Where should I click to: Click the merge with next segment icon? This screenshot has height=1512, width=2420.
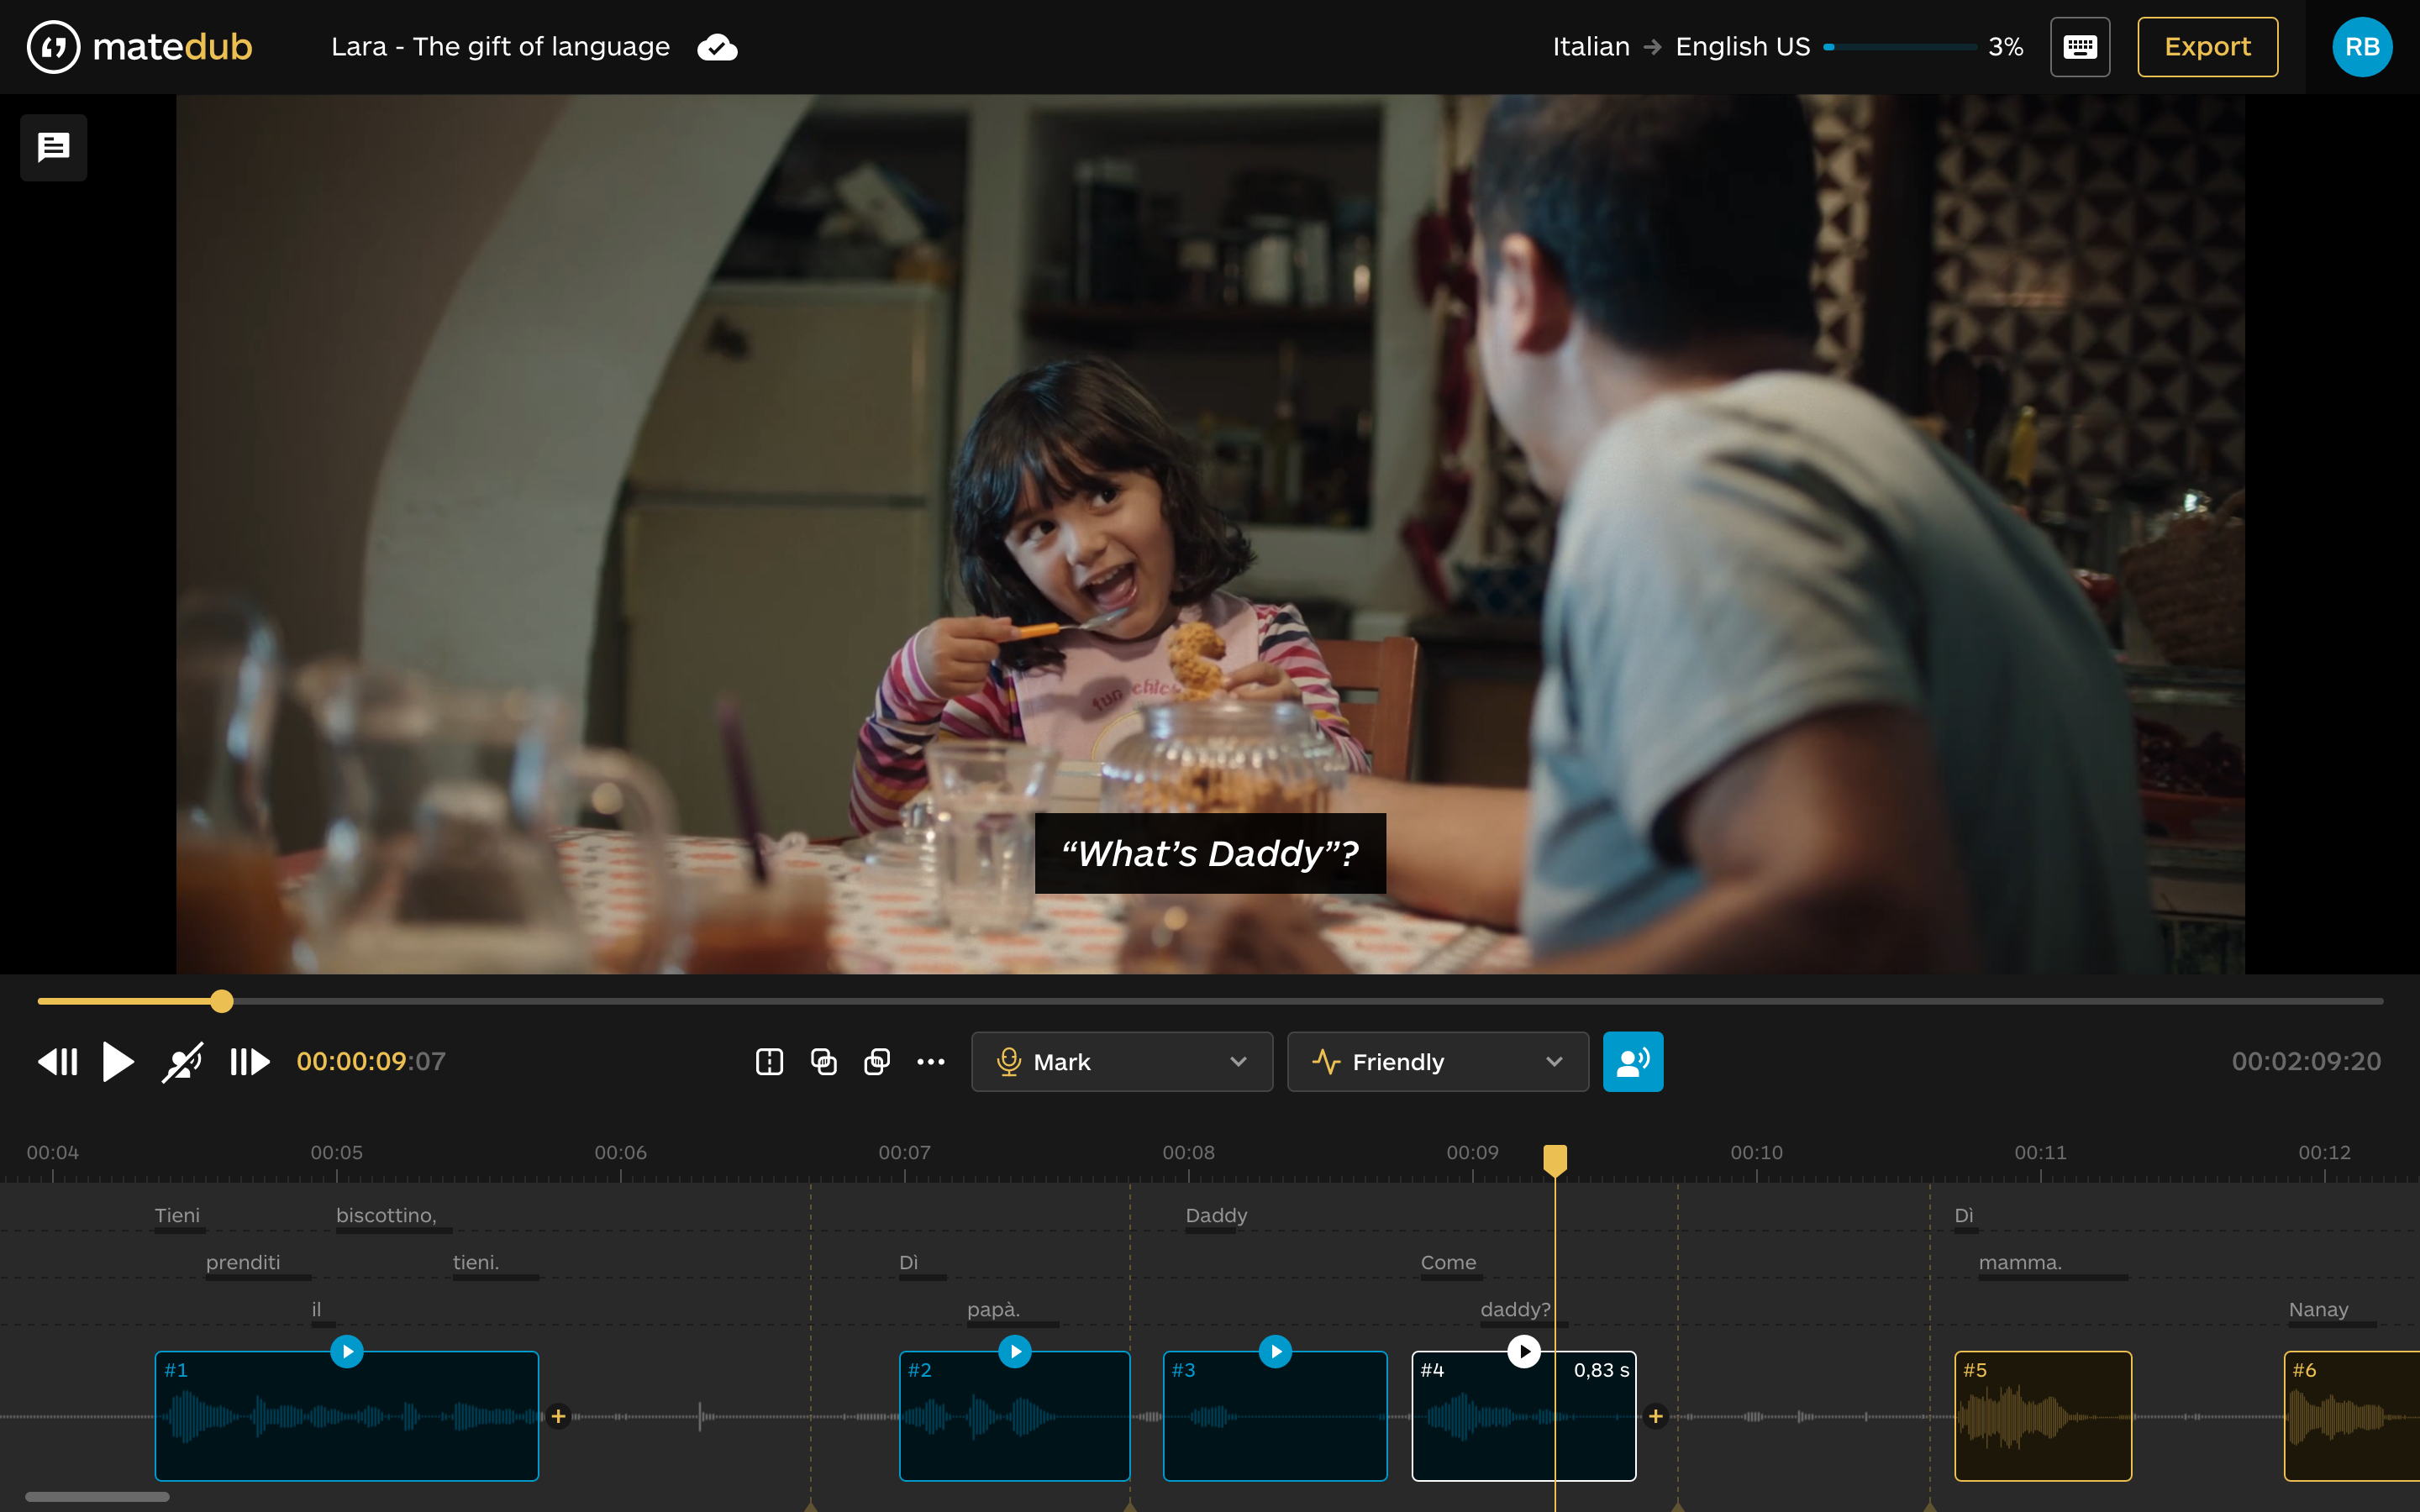click(x=877, y=1062)
